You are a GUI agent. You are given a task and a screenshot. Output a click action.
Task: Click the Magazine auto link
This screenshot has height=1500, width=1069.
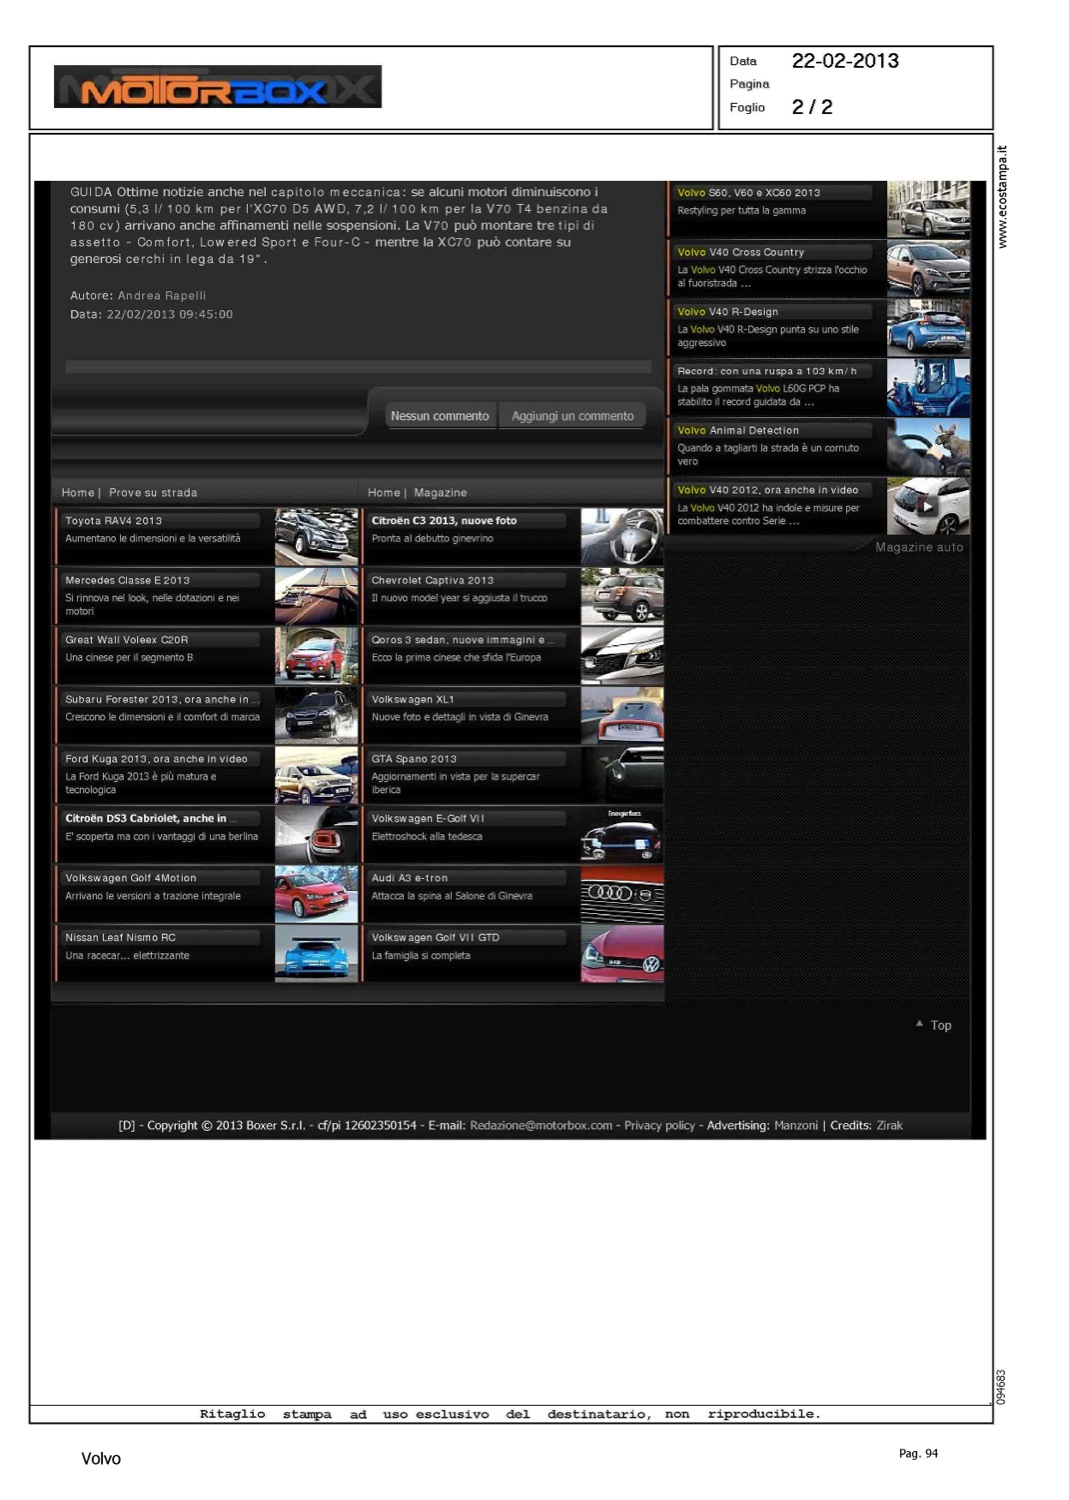(x=919, y=547)
